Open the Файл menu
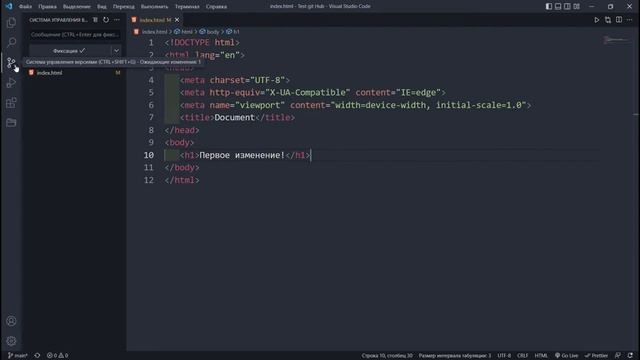Viewport: 640px width, 360px height. pos(25,7)
